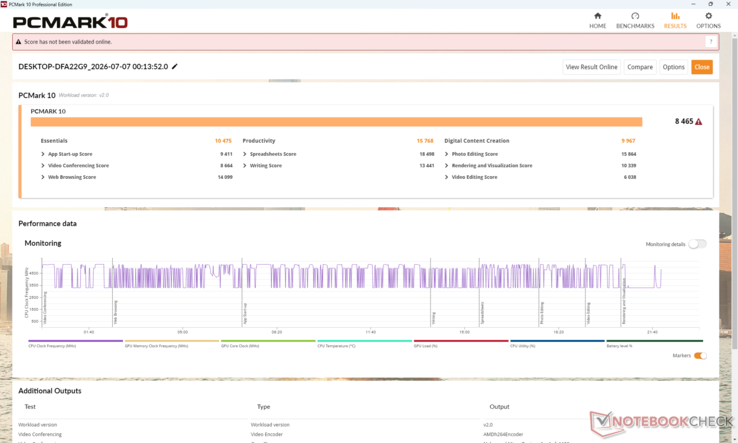Open the Options gear icon
Image resolution: width=738 pixels, height=443 pixels.
point(708,16)
